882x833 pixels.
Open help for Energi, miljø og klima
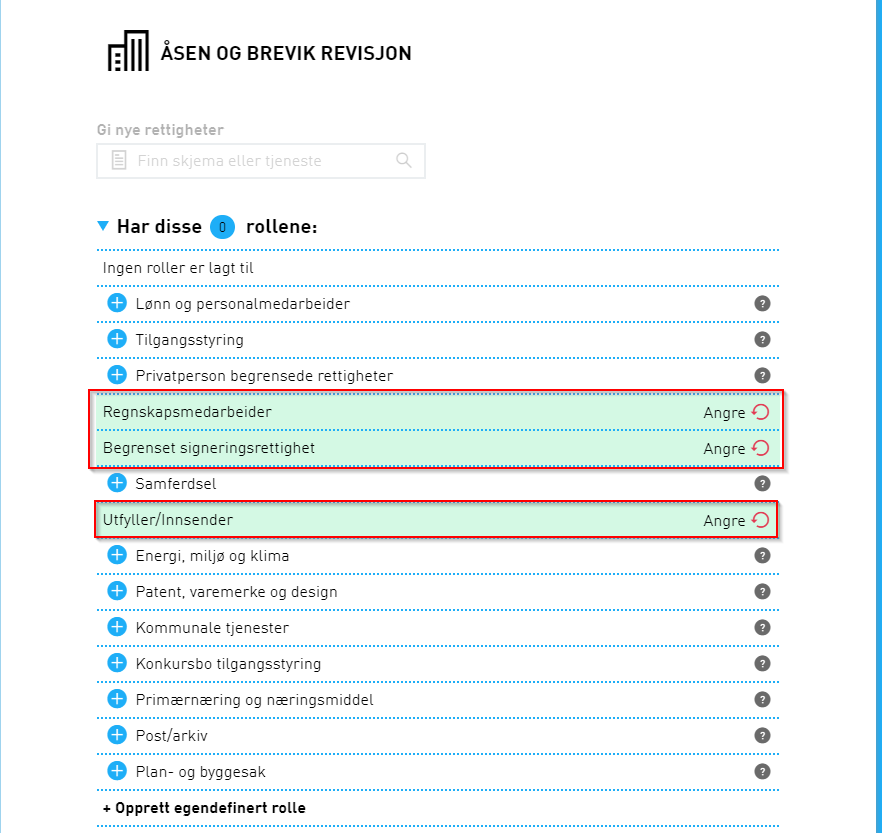click(x=762, y=556)
